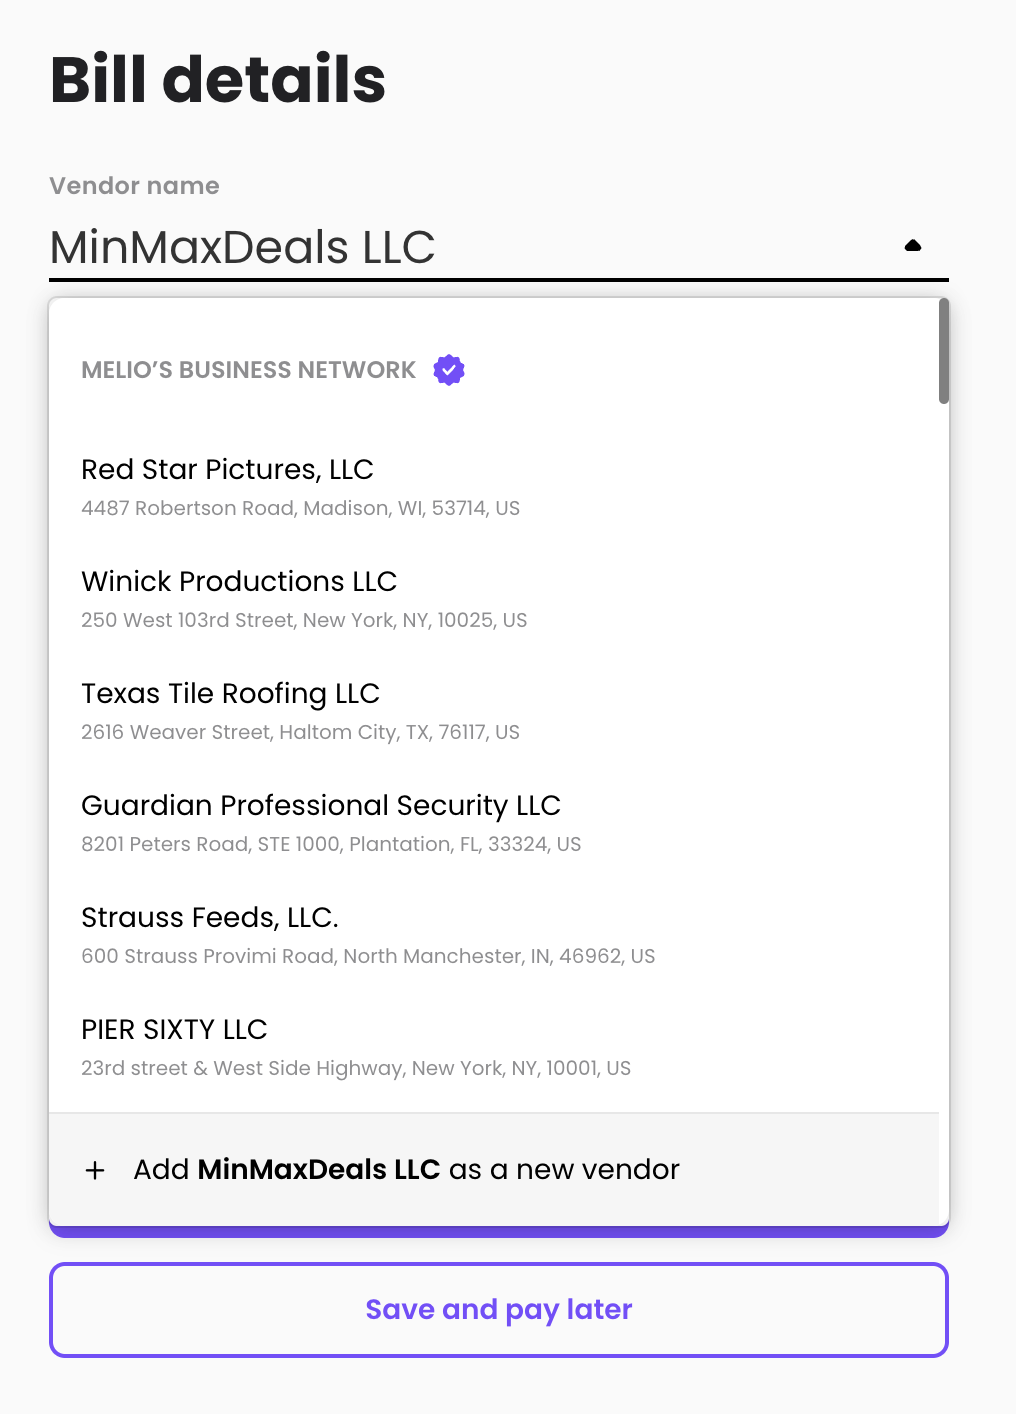Click address 23rd street & West Side Highway
1016x1414 pixels.
(356, 1068)
